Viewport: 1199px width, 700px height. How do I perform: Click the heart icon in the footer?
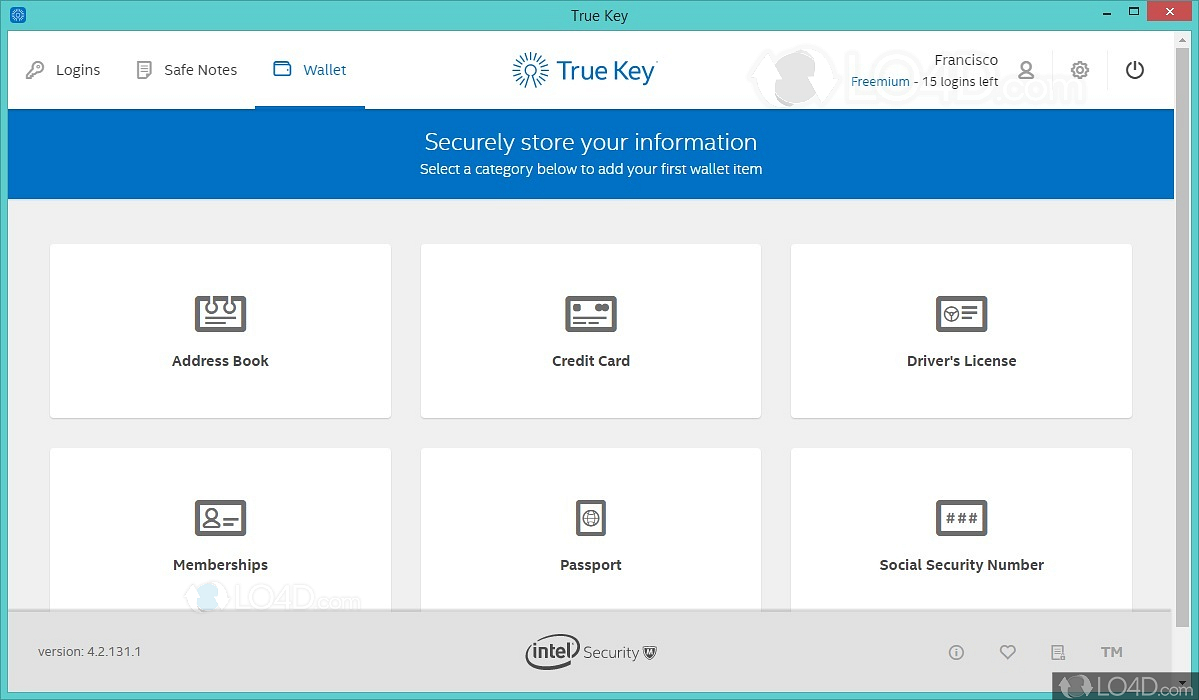pos(1008,652)
